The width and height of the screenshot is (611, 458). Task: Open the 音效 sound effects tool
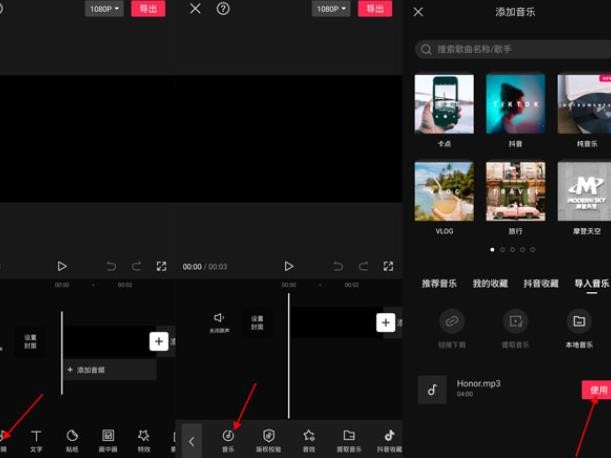310,440
